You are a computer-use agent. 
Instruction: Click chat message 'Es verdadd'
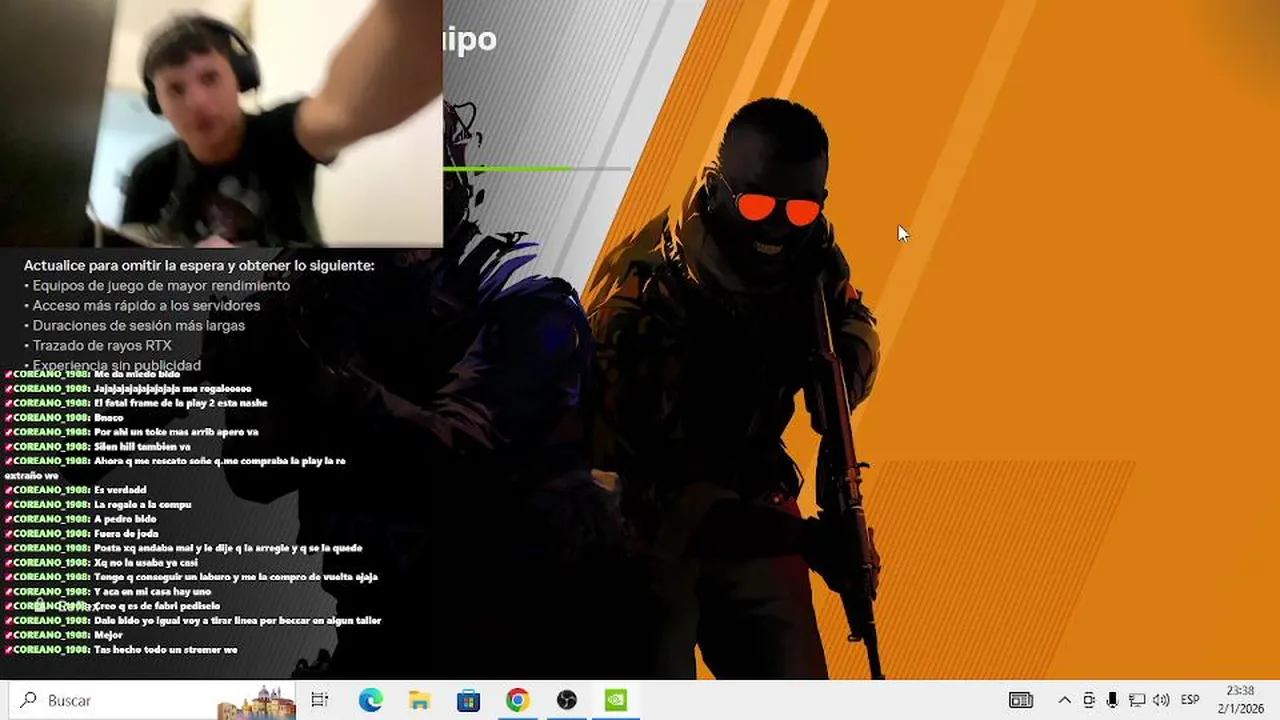pos(120,490)
